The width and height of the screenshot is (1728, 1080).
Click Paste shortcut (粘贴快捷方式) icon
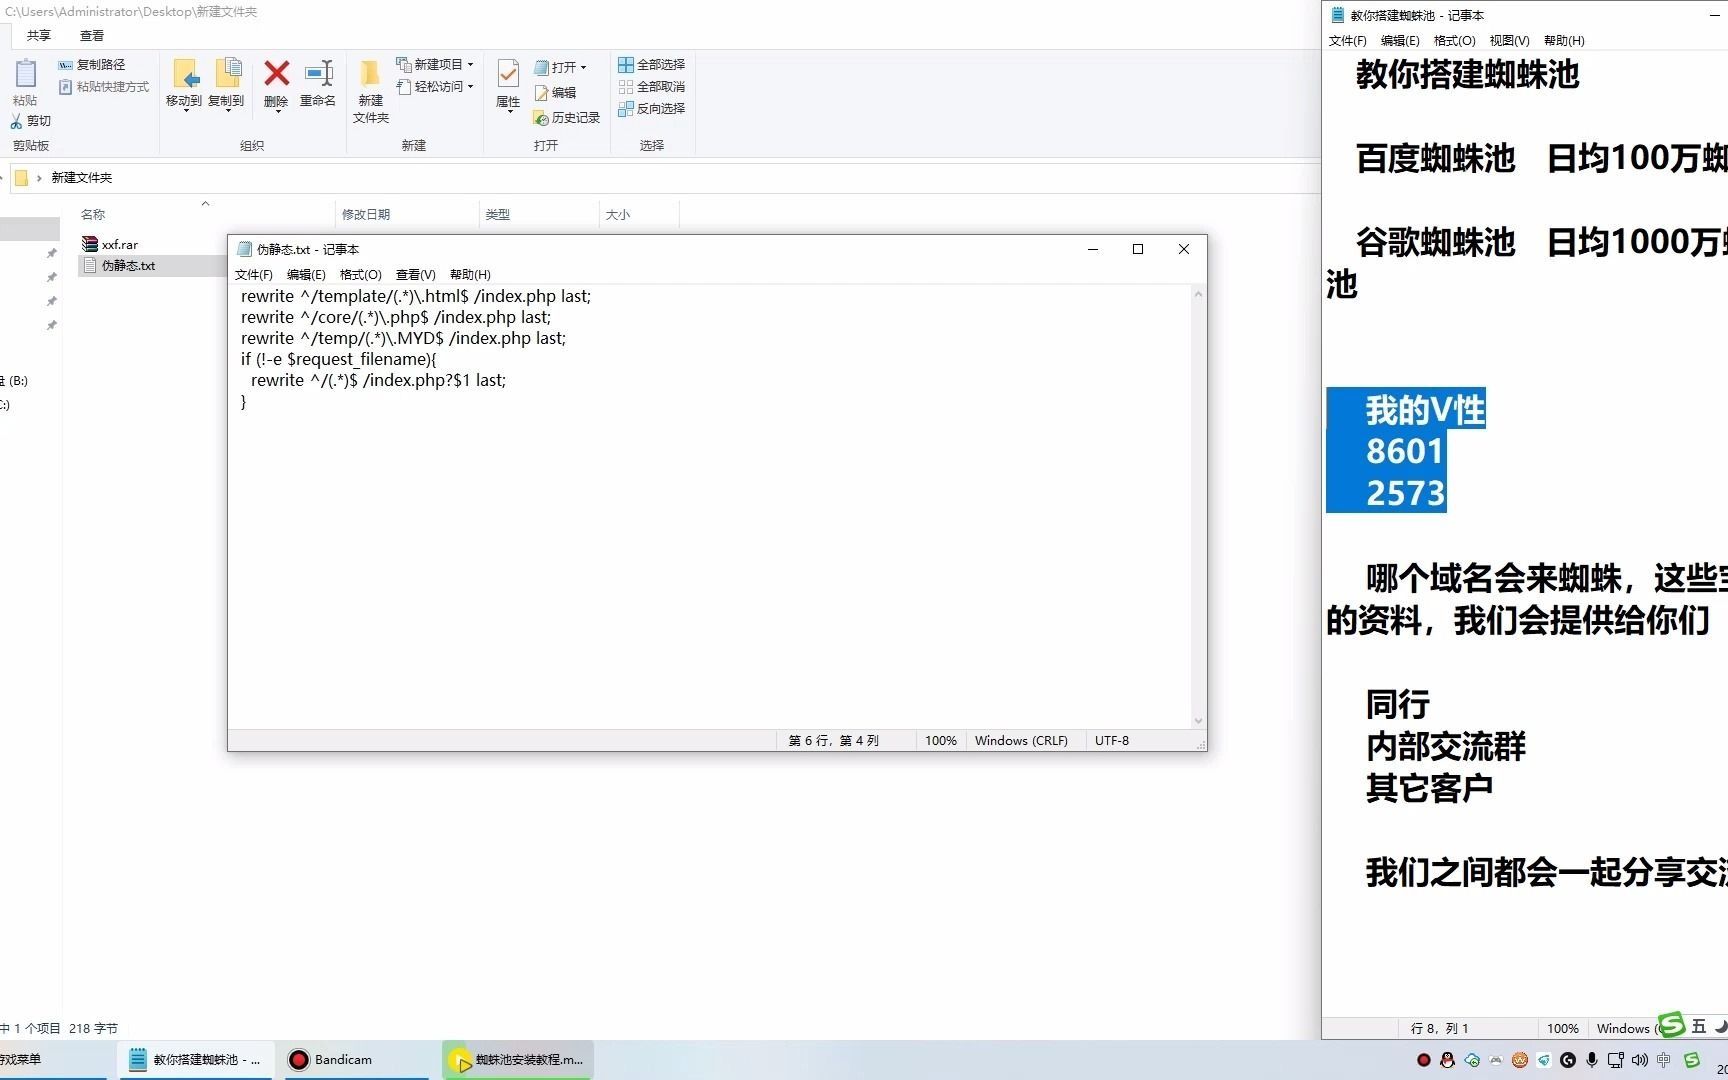click(x=65, y=87)
